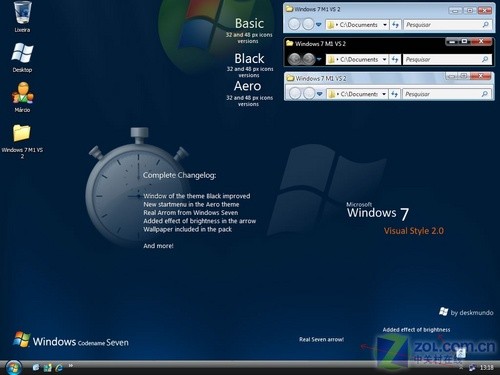Click Back button in the Black-theme window
This screenshot has height=375, width=500.
pos(294,59)
